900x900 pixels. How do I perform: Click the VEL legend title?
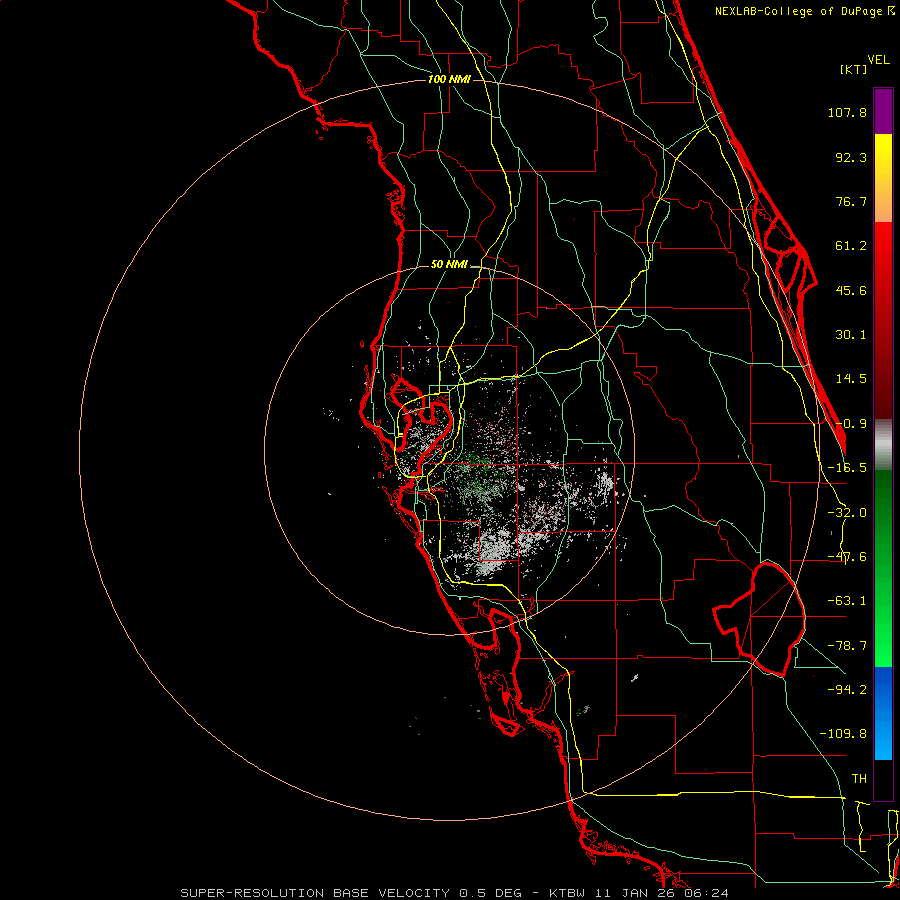pyautogui.click(x=879, y=60)
